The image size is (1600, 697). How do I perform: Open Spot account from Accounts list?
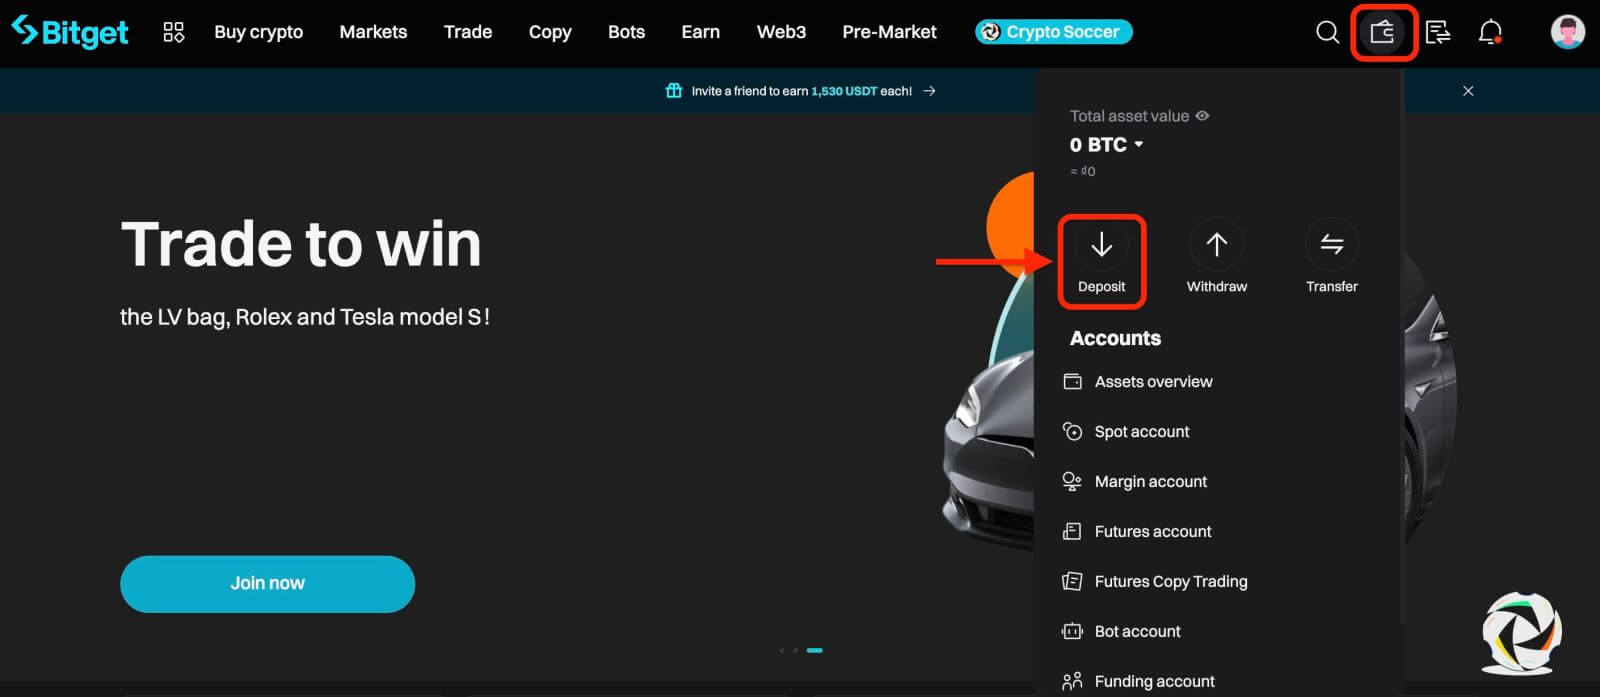[x=1141, y=432]
